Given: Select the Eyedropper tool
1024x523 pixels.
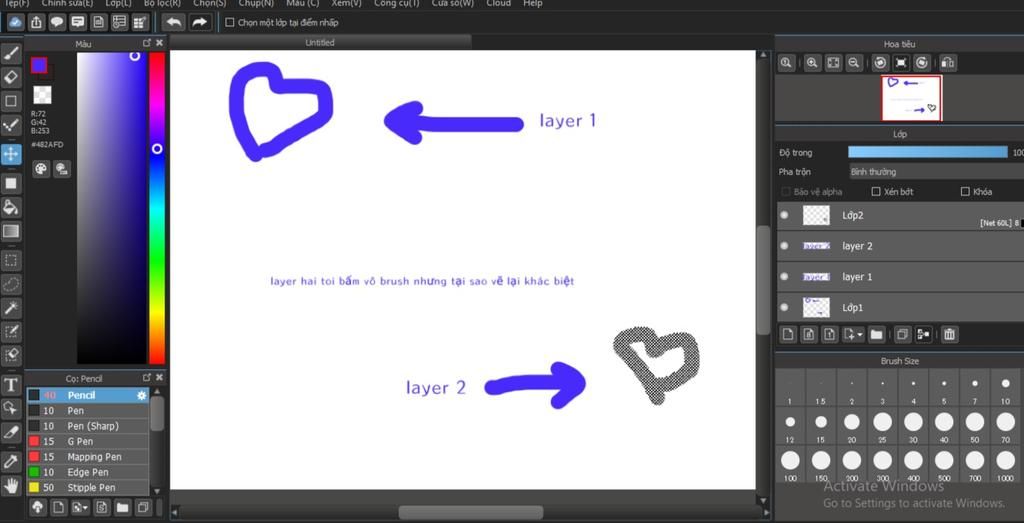Looking at the screenshot, I should pyautogui.click(x=11, y=462).
